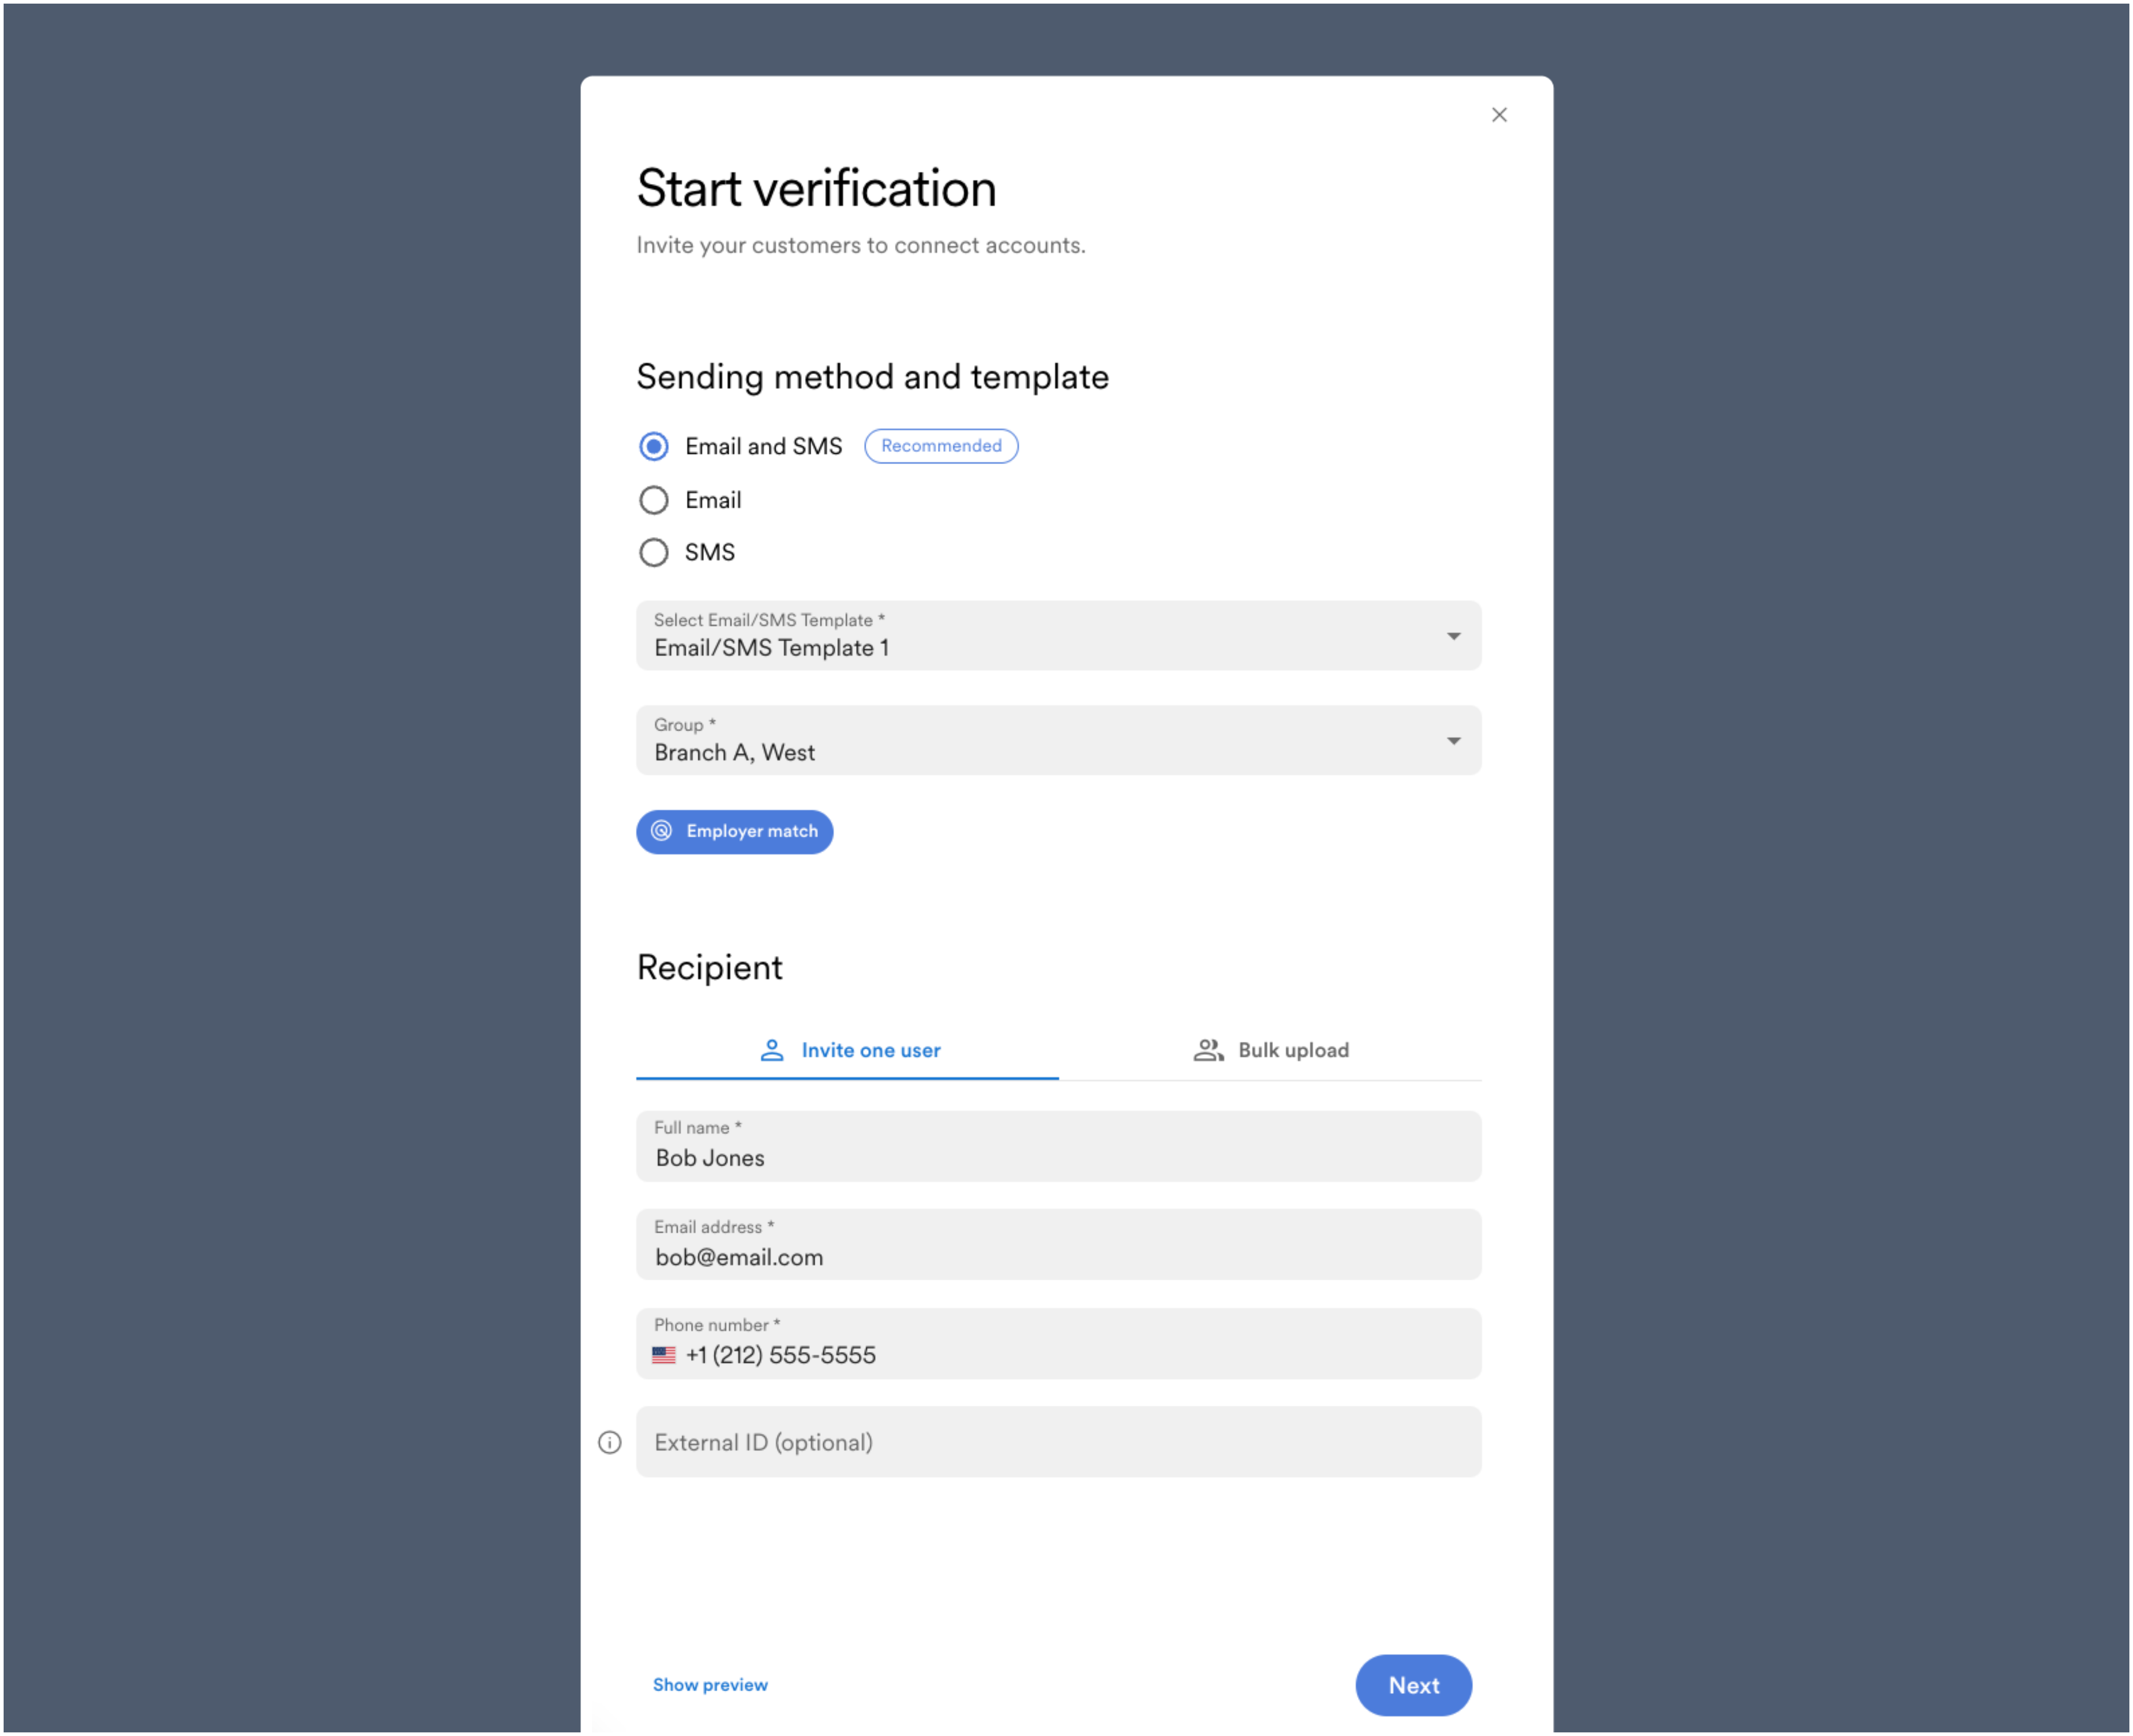Select the Email only sending method
This screenshot has width=2133, height=1736.
tap(653, 500)
